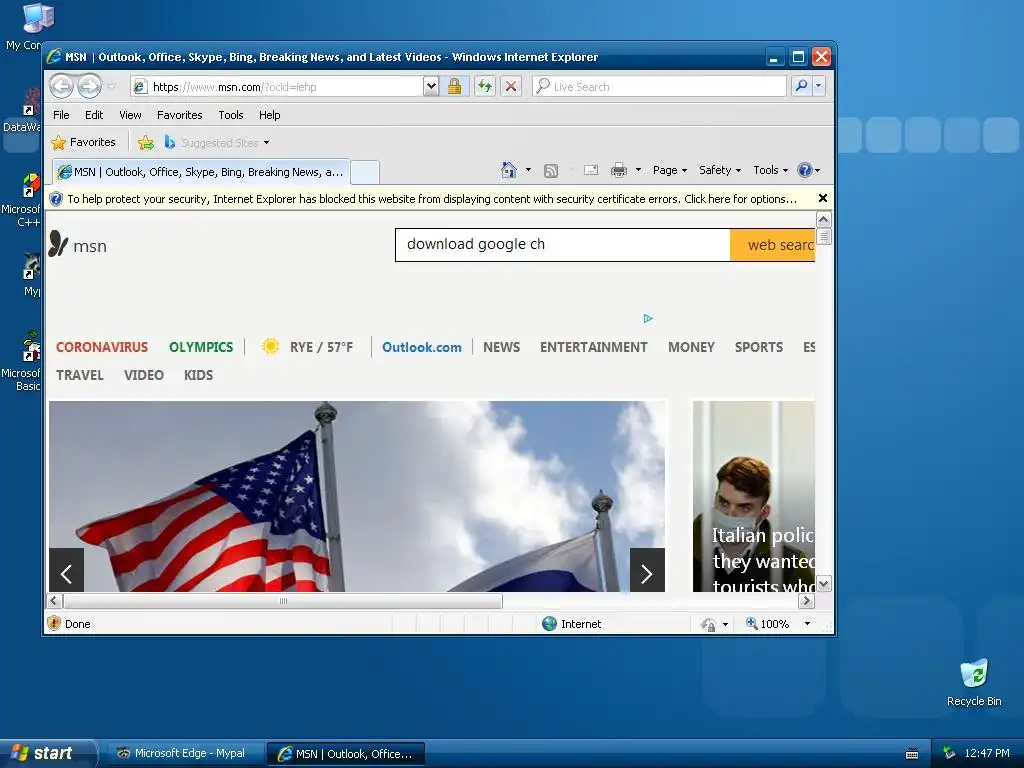Click the AdChoices triangle icon
1024x768 pixels.
point(648,318)
